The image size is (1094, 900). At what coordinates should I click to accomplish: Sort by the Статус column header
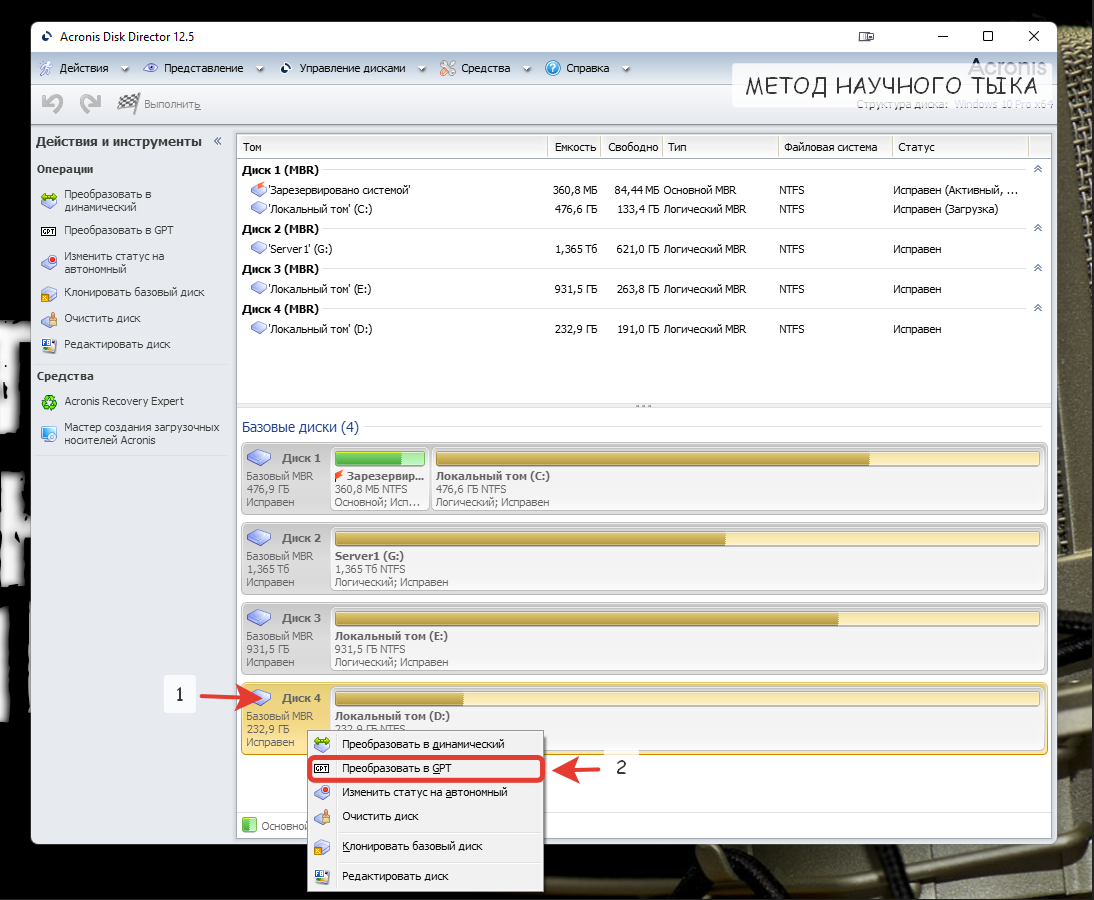pos(960,147)
